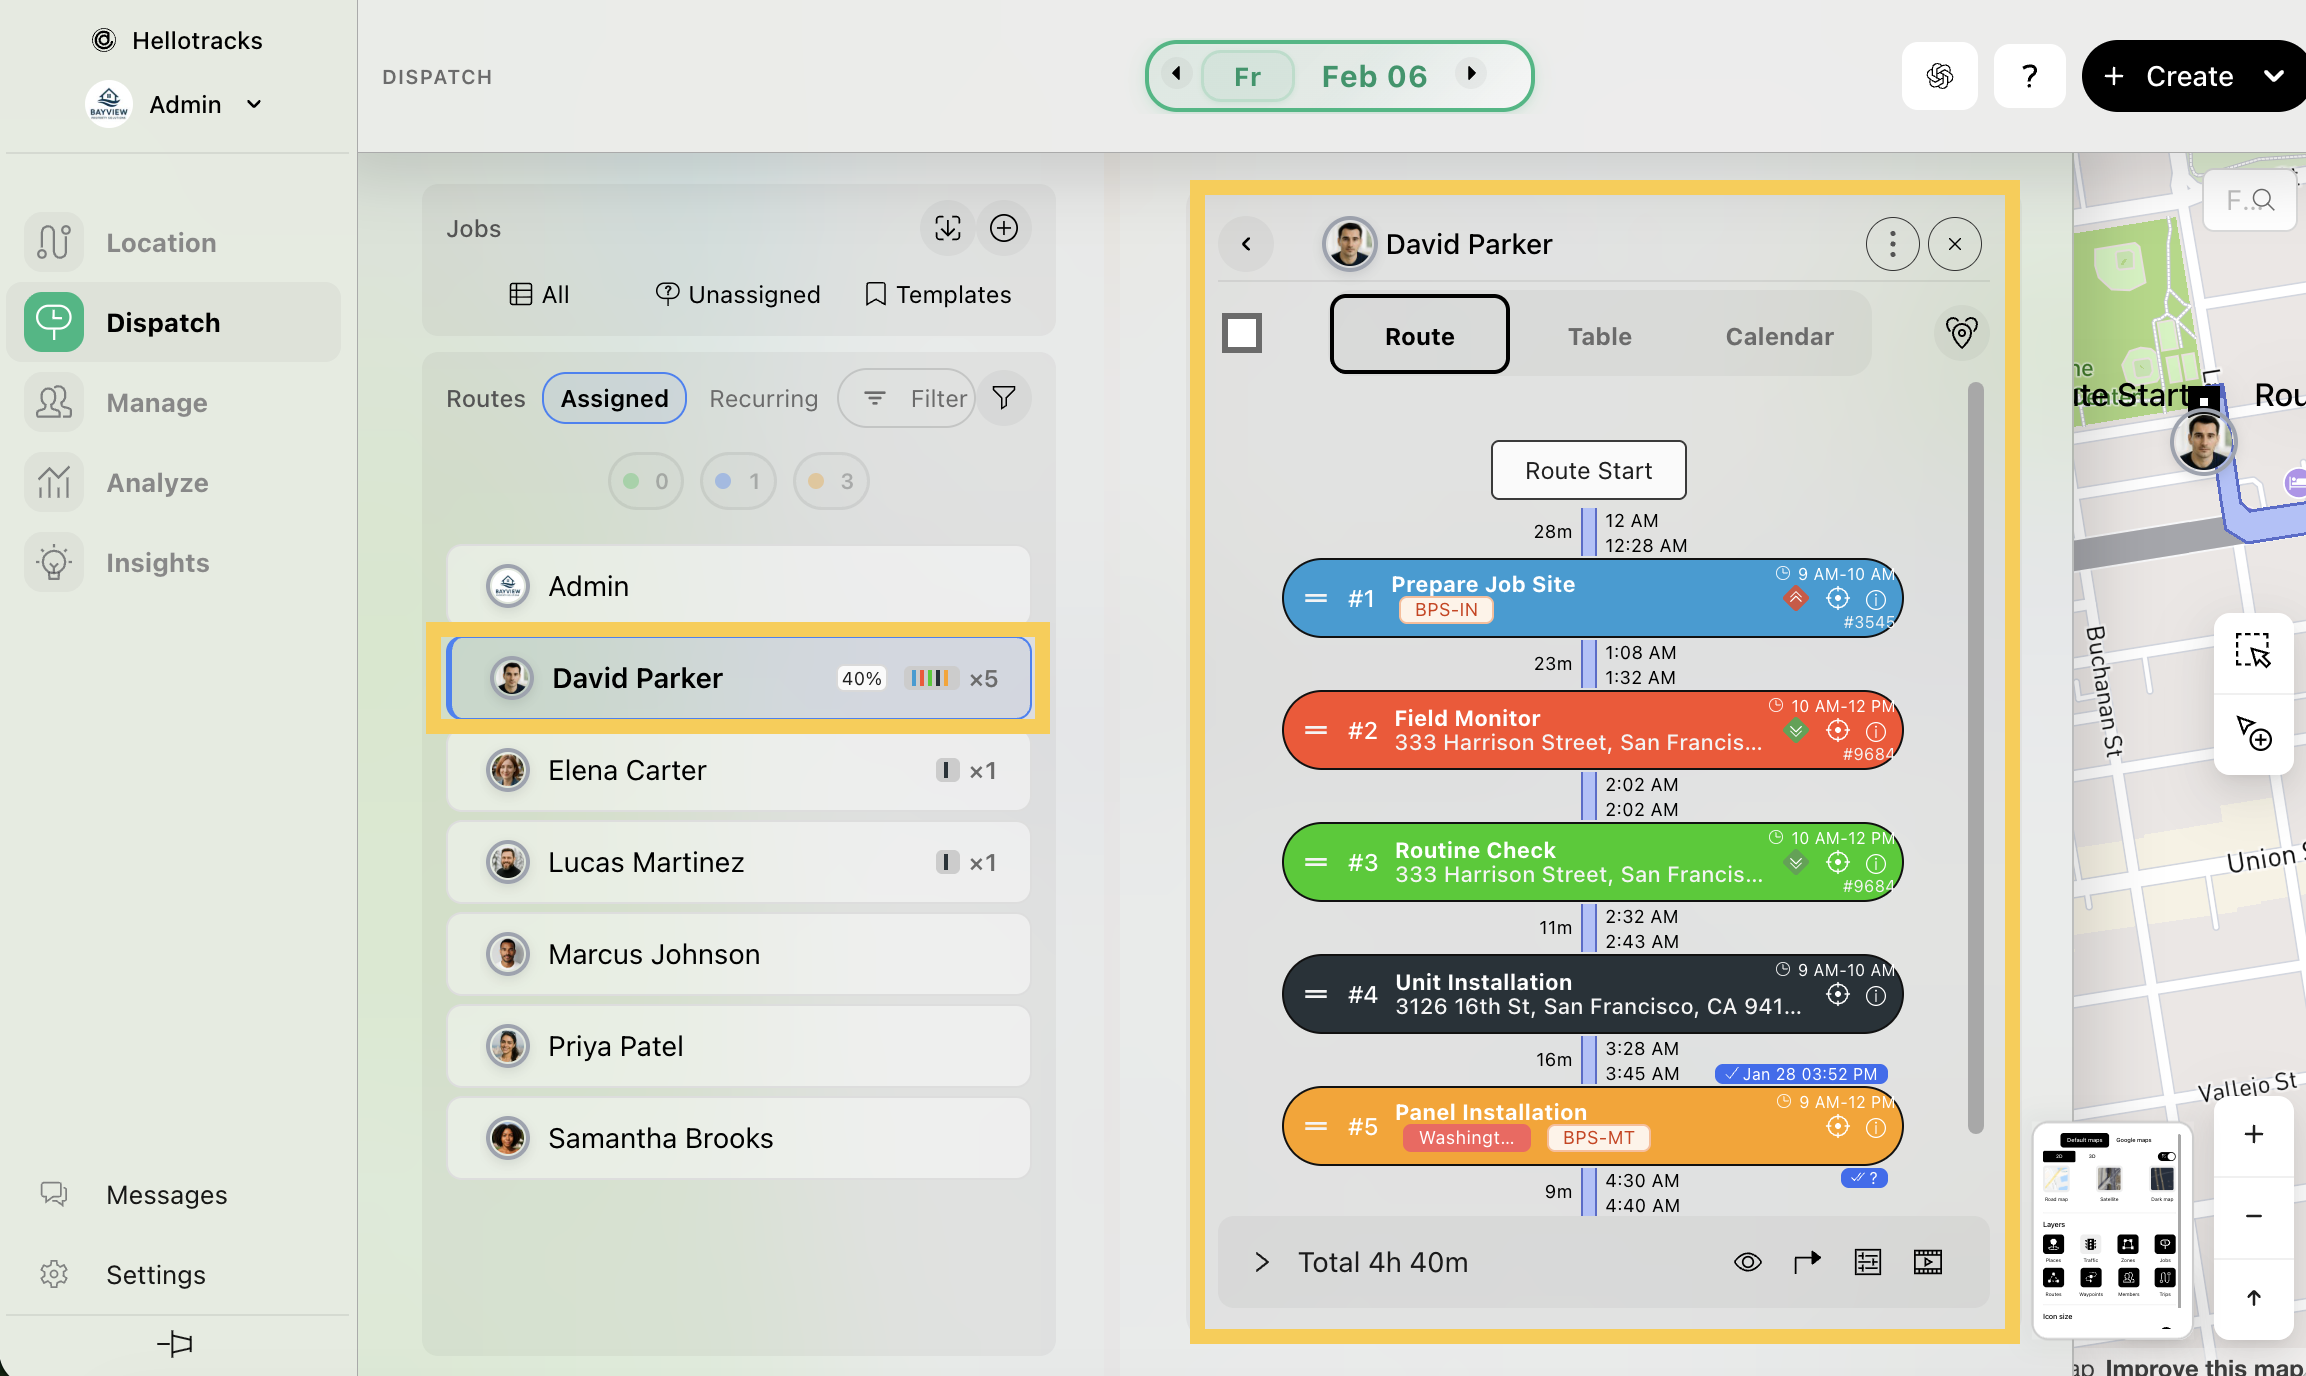Click the funnel filter icon beside Filter
The image size is (2306, 1376).
pos(1004,398)
